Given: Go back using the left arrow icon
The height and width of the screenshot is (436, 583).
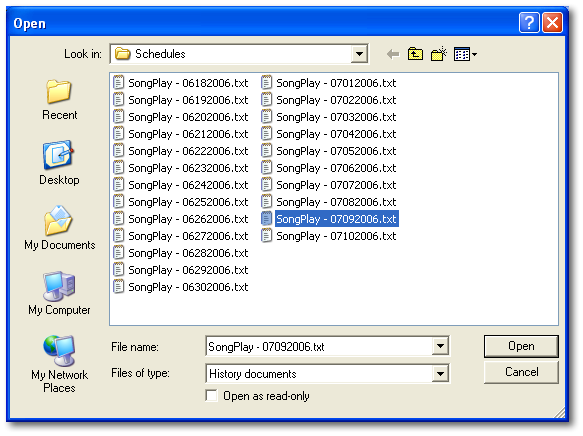Looking at the screenshot, I should [393, 54].
